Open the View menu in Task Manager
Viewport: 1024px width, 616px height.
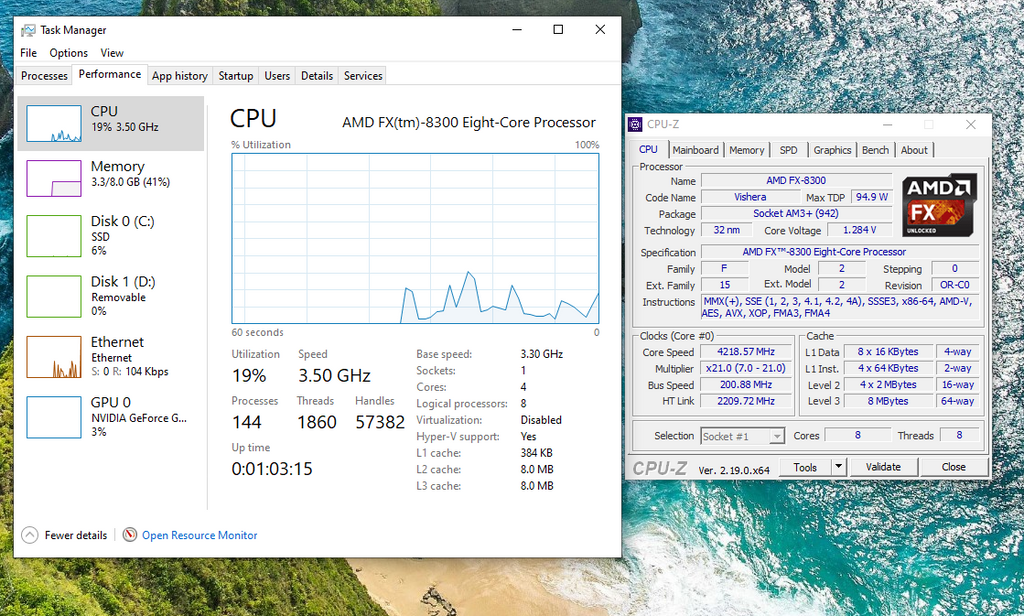112,53
